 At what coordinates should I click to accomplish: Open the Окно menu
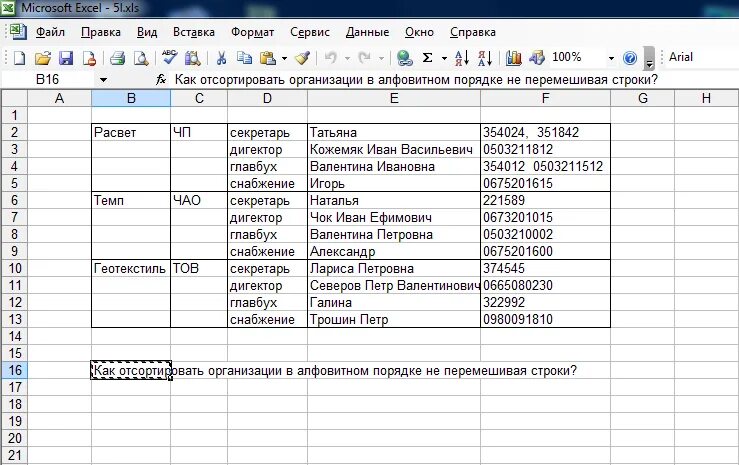[419, 32]
